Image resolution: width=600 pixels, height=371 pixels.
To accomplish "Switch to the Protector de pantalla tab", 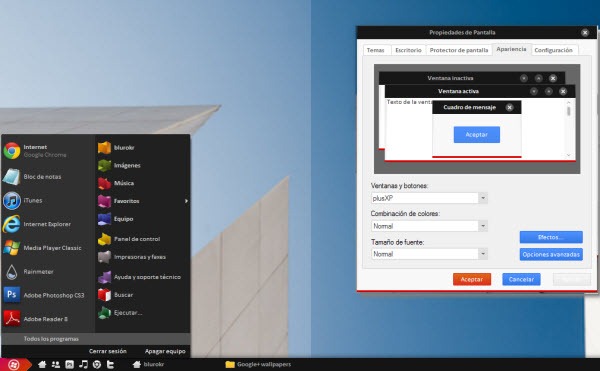I will tap(459, 50).
